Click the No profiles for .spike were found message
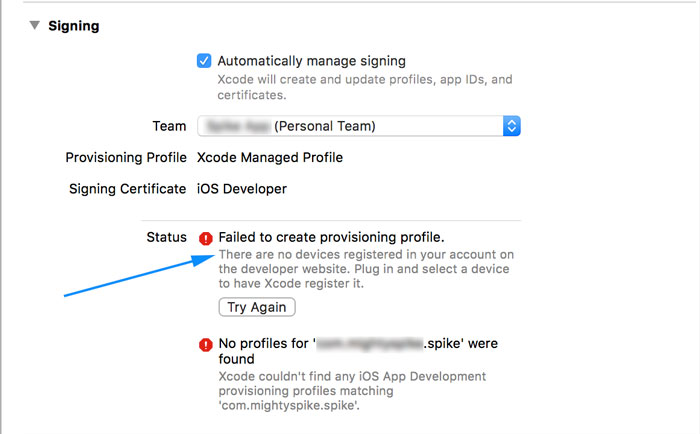The width and height of the screenshot is (700, 434). click(358, 351)
